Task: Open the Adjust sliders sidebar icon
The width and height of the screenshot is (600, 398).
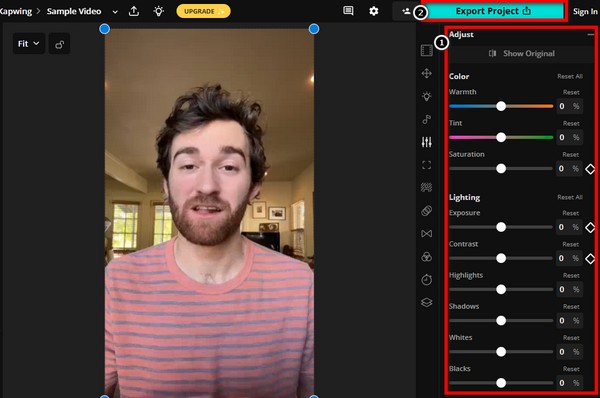Action: click(427, 142)
